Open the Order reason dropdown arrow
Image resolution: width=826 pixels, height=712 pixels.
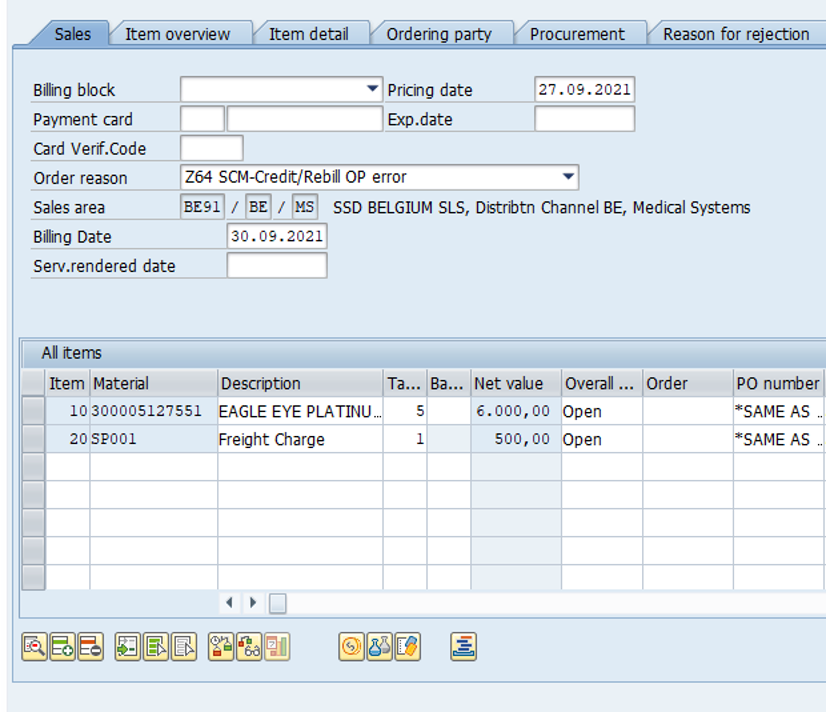coord(568,177)
